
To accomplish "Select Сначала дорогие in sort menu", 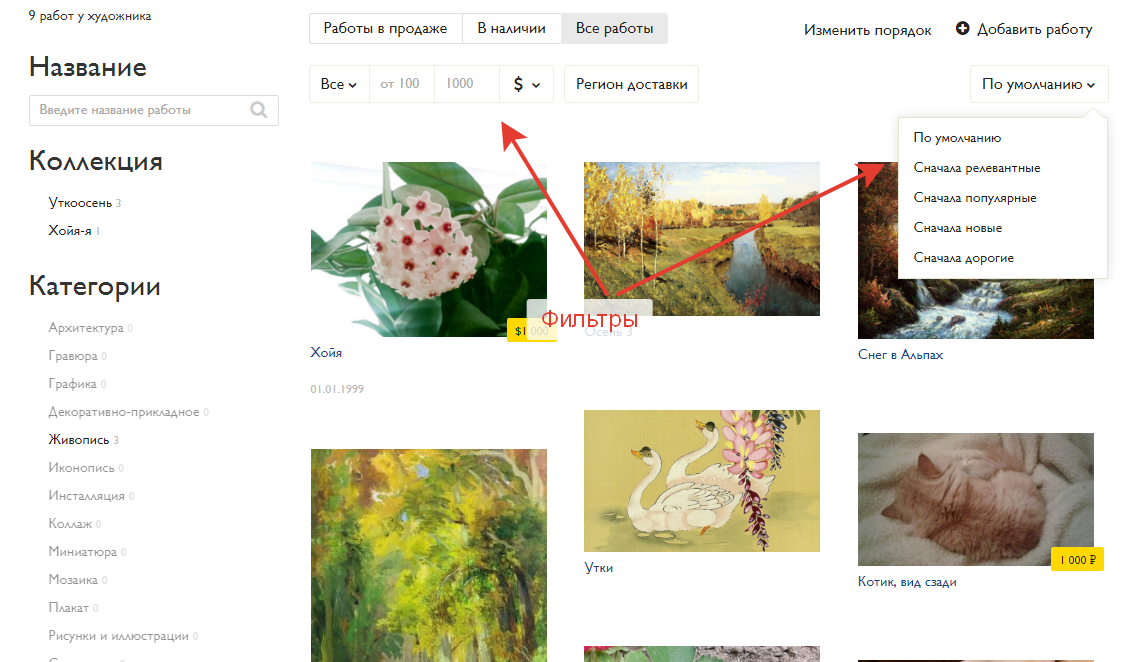I will click(x=963, y=258).
